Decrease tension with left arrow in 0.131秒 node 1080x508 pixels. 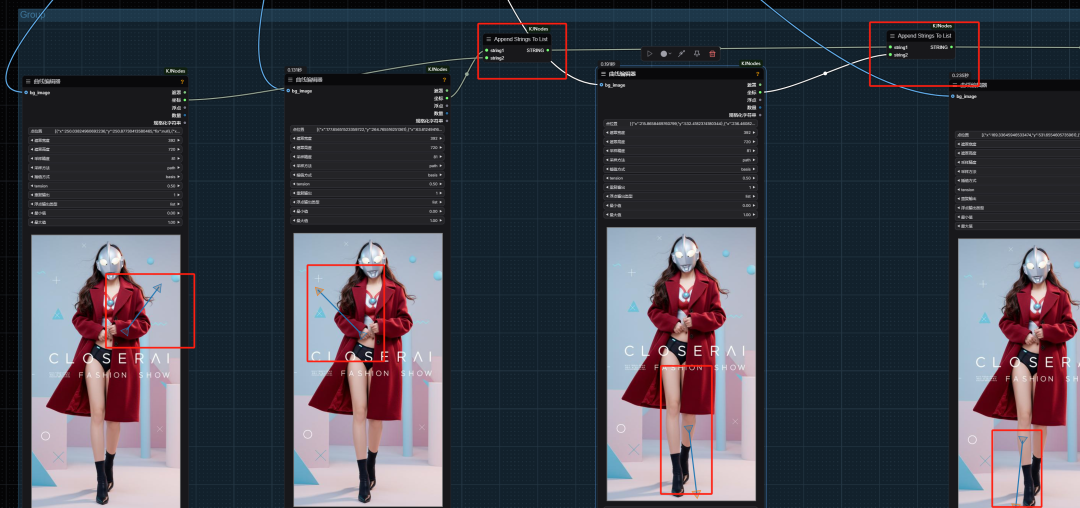point(294,184)
